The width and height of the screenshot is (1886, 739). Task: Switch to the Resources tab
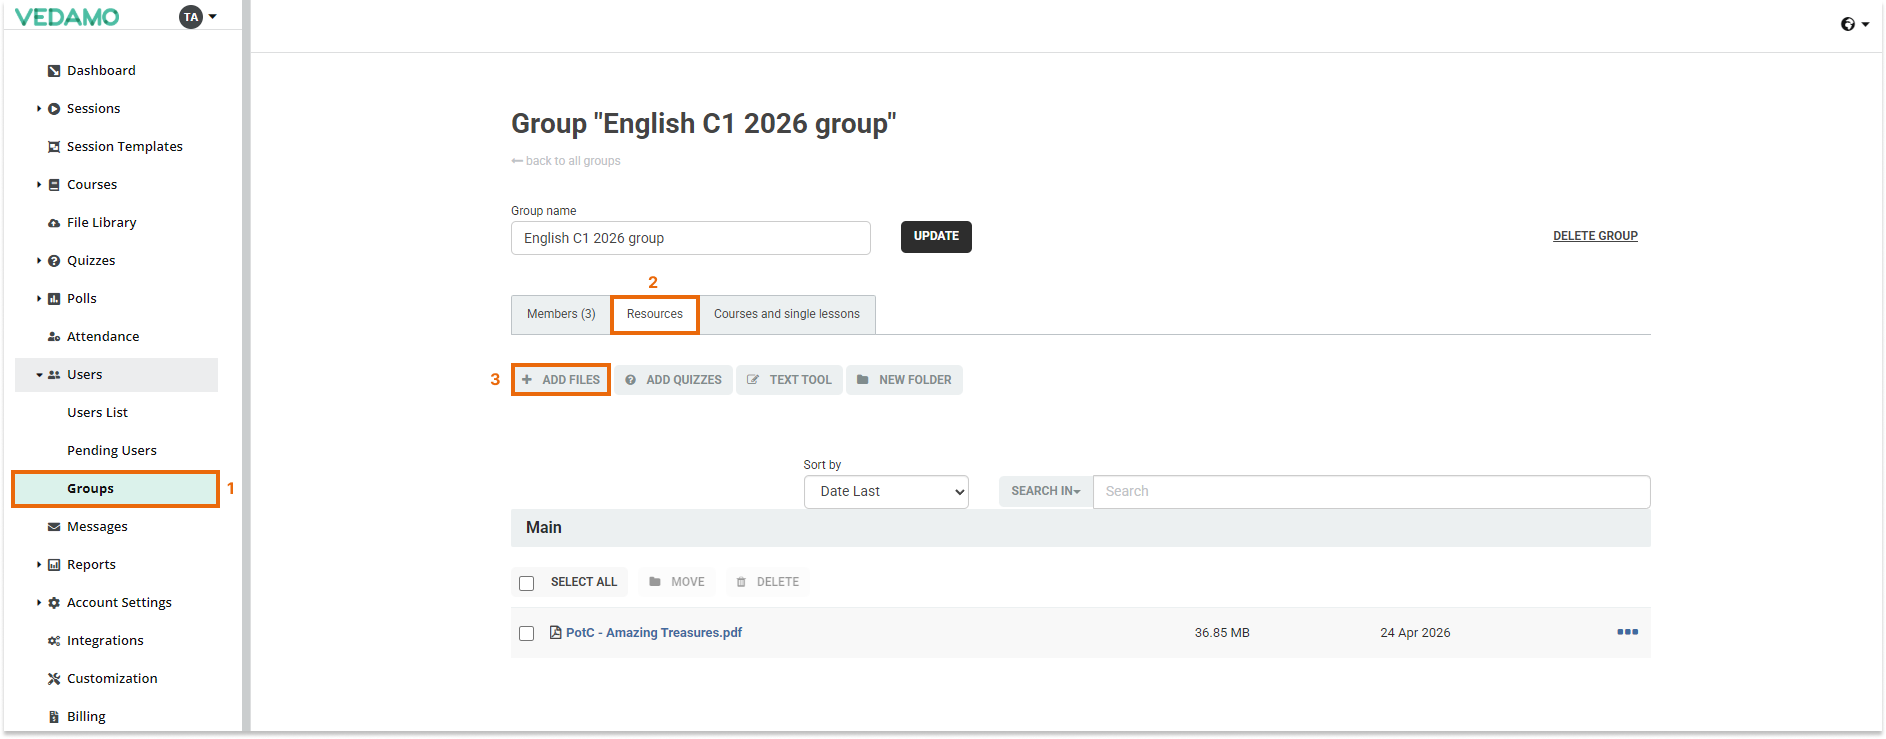pyautogui.click(x=655, y=314)
